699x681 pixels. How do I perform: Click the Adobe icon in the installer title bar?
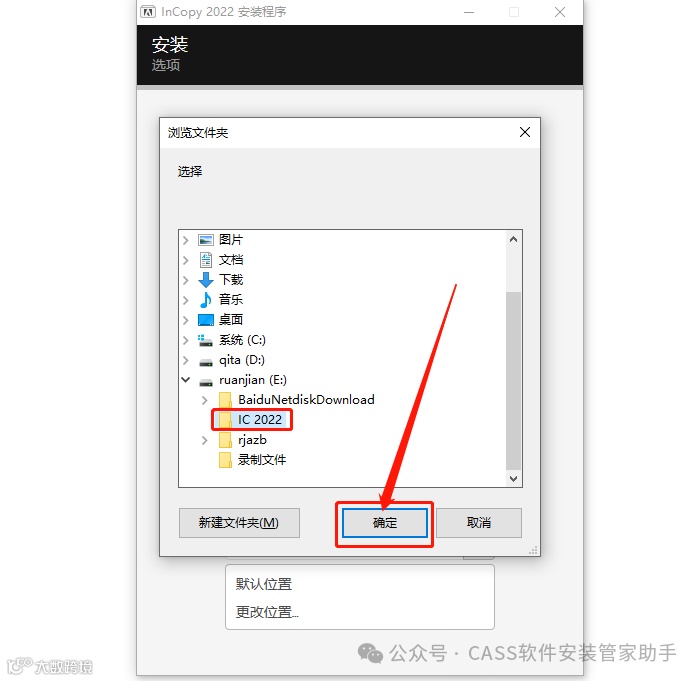point(148,12)
